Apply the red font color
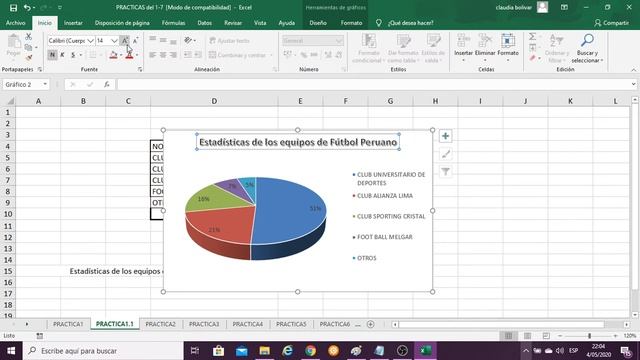The image size is (640, 360). coord(129,55)
